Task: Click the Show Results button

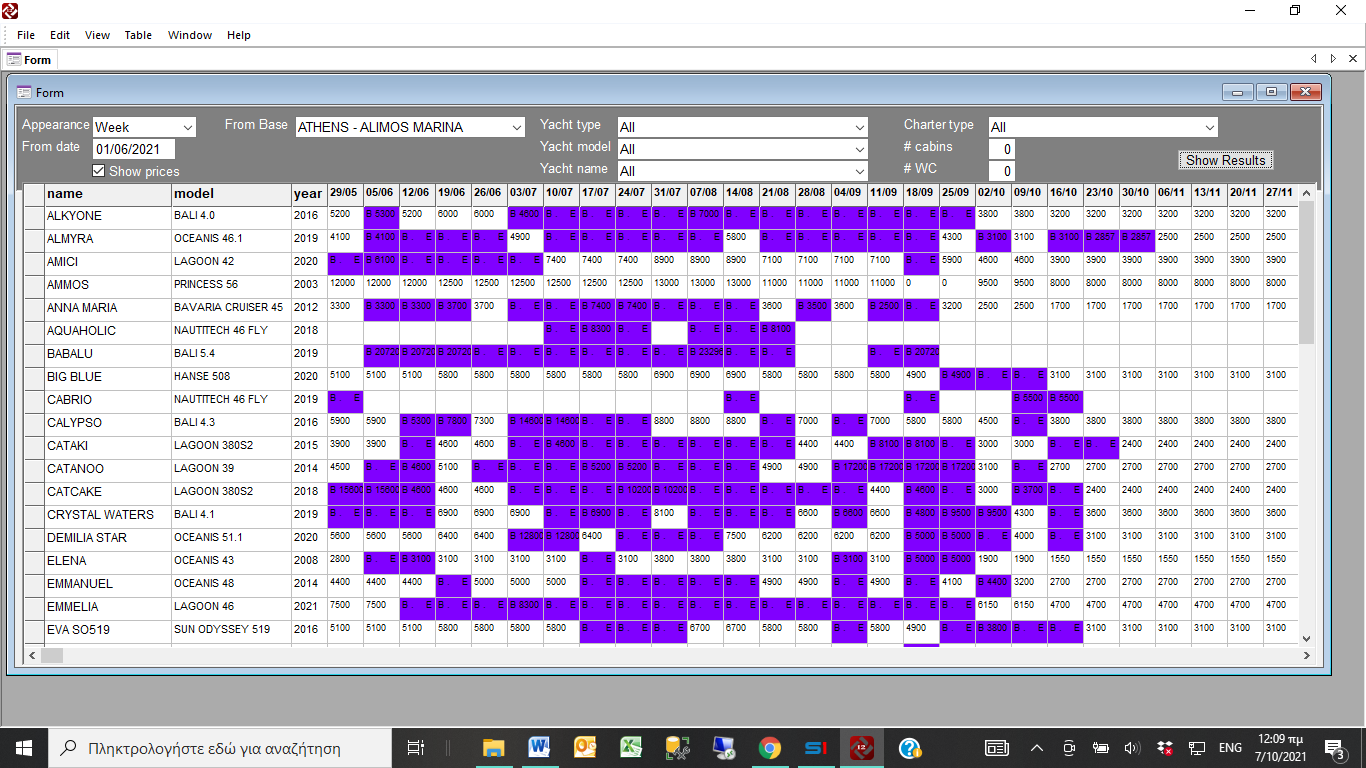Action: [x=1225, y=160]
